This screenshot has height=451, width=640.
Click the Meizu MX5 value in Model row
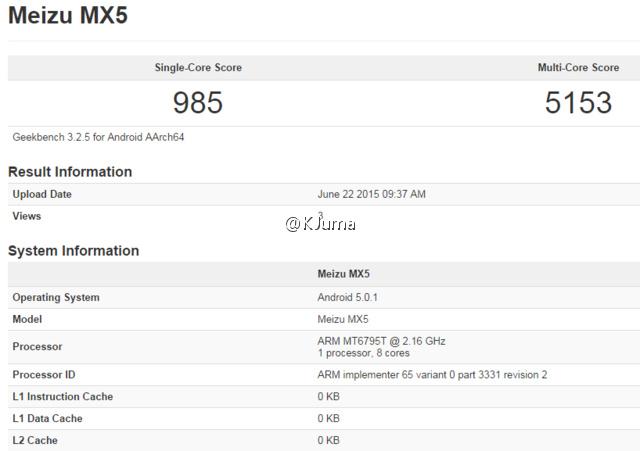(x=343, y=319)
